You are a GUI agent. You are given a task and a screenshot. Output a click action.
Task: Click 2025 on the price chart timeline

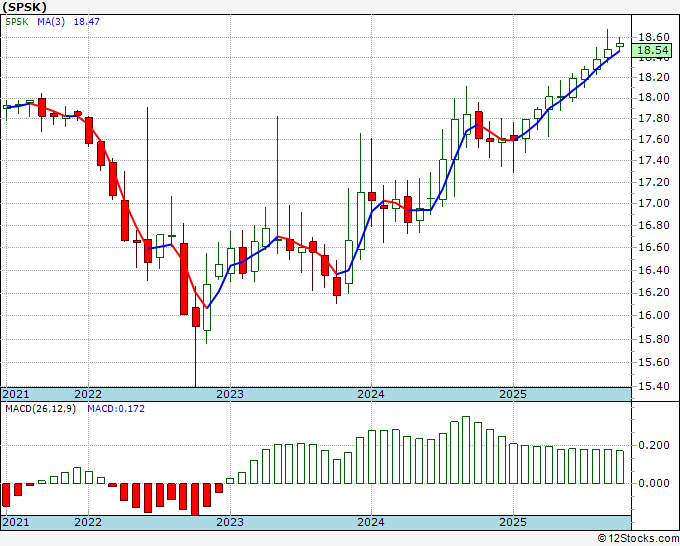(x=513, y=394)
